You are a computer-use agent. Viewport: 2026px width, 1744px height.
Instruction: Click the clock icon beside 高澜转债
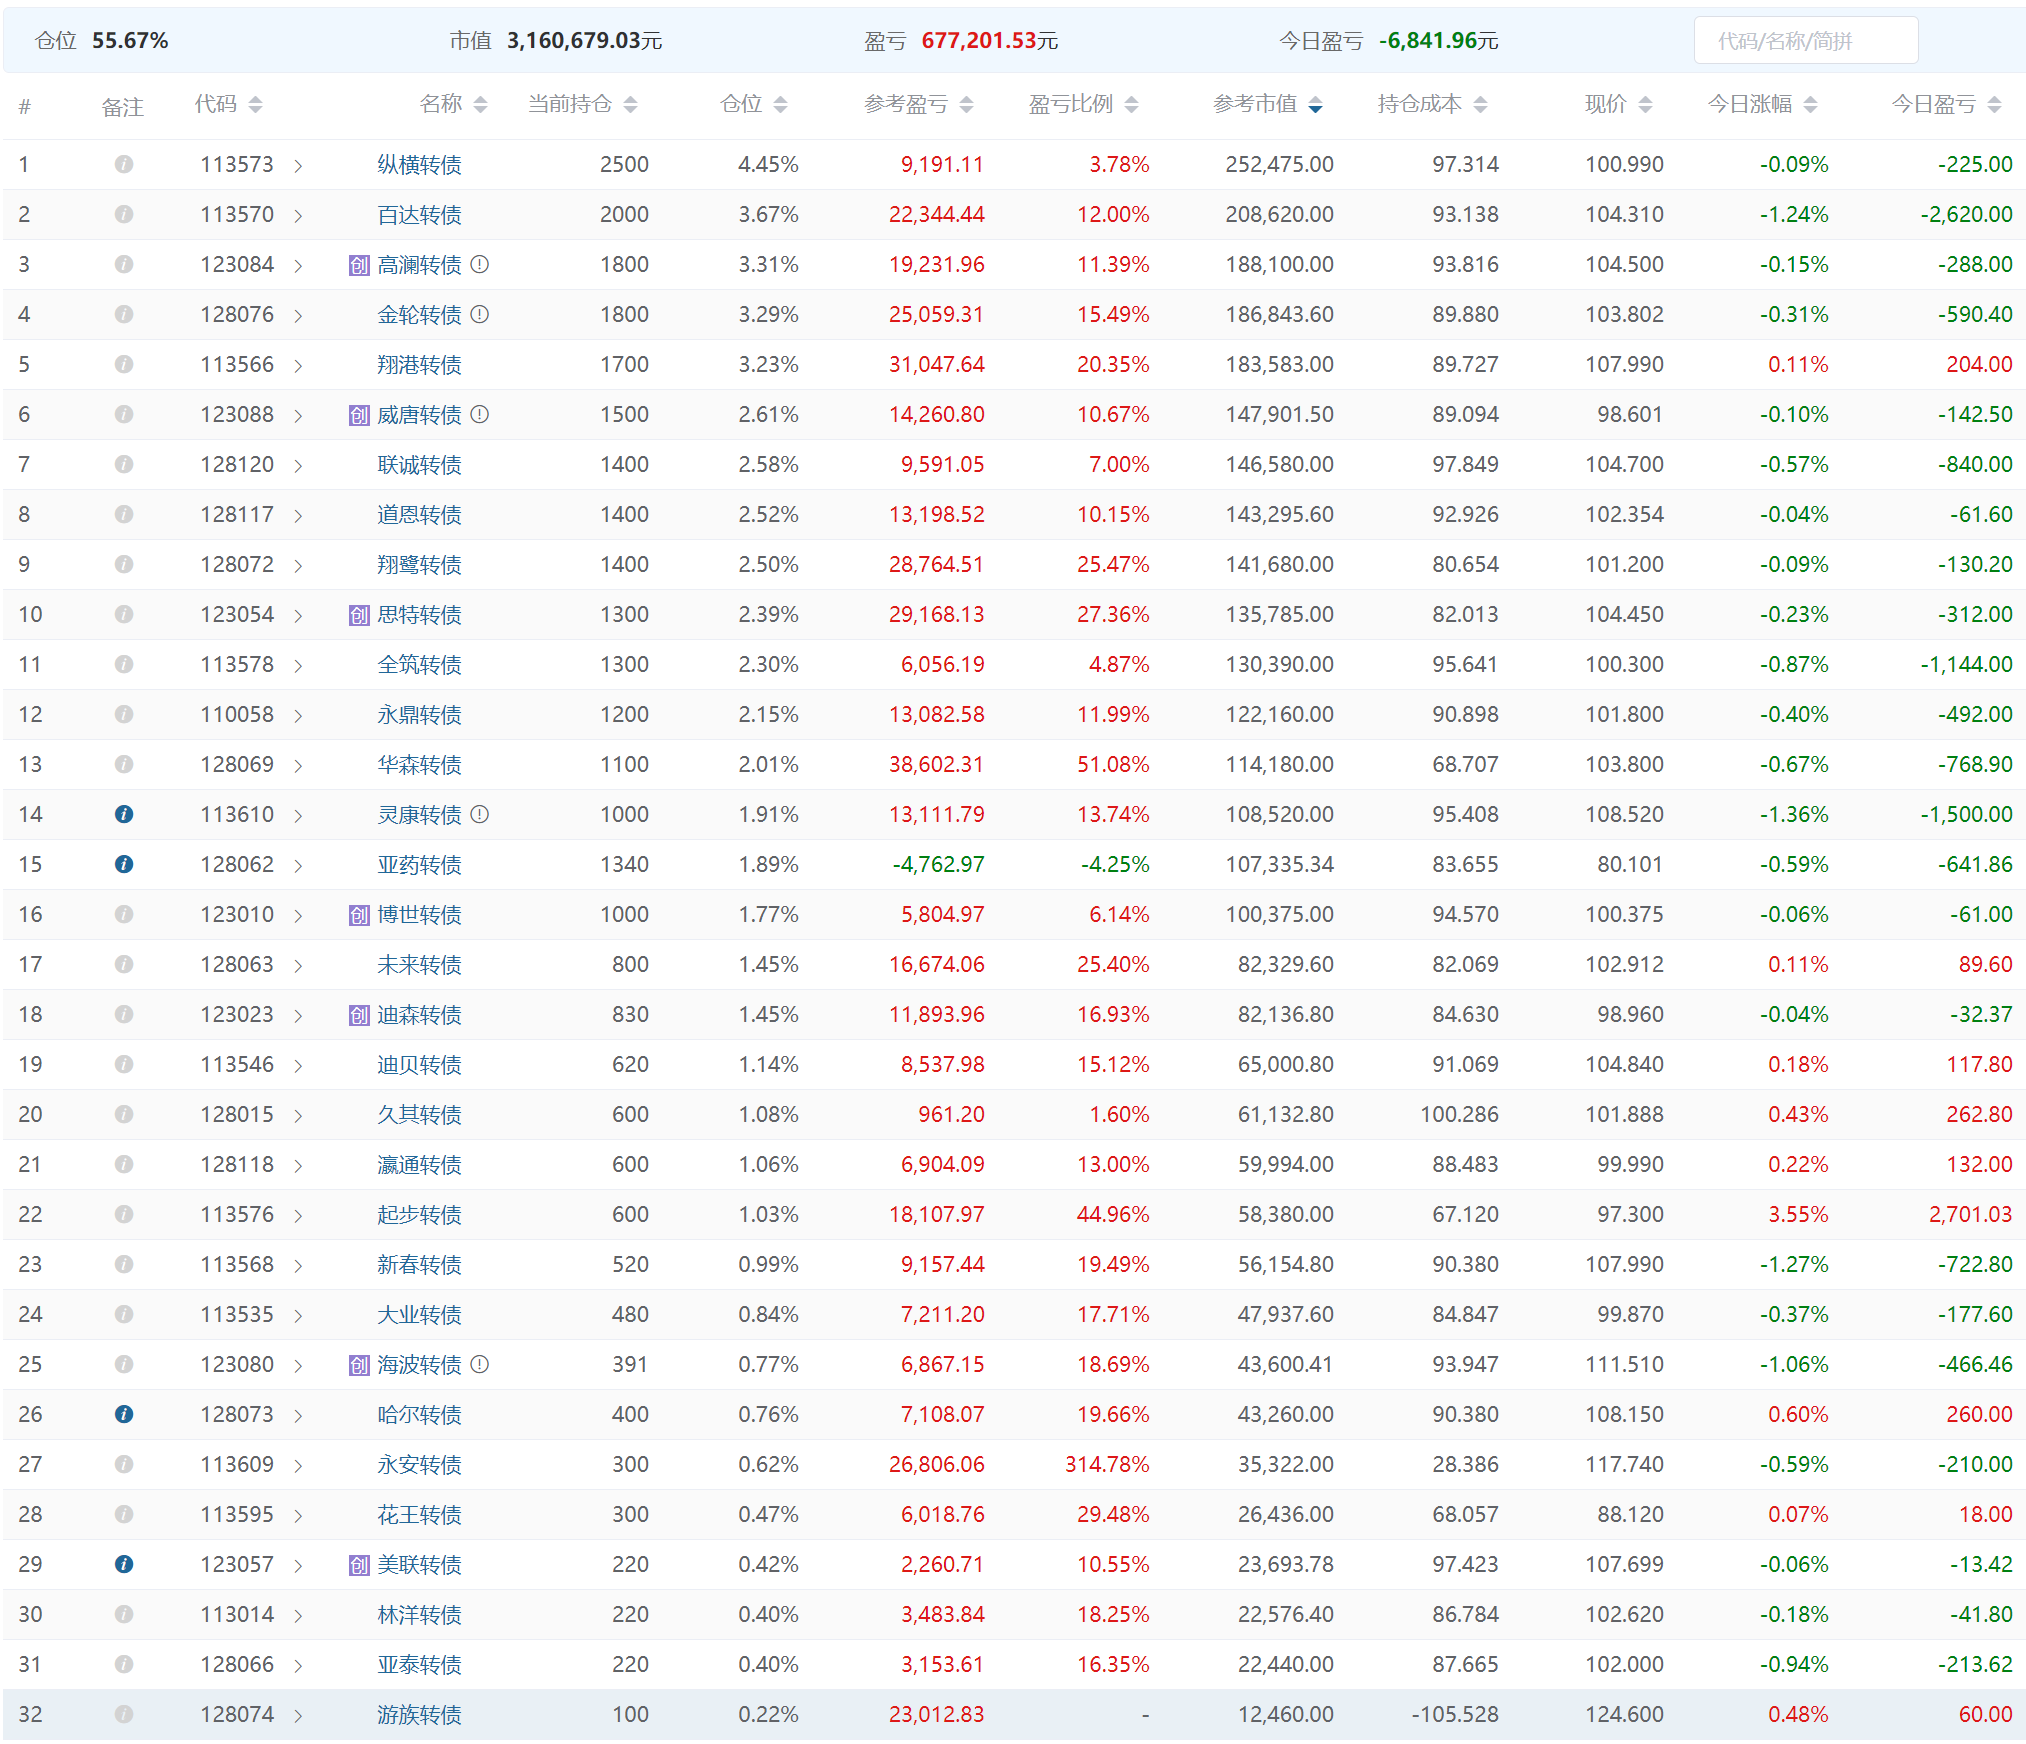pyautogui.click(x=480, y=264)
